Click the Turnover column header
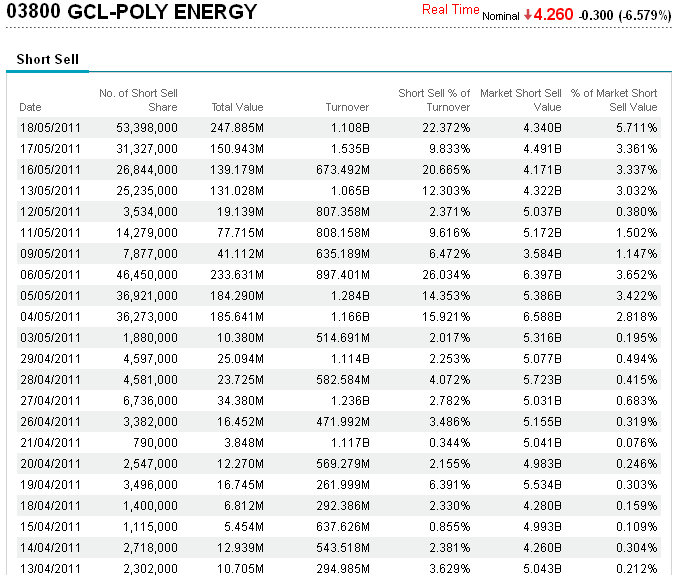Viewport: 678px width, 575px height. 347,107
